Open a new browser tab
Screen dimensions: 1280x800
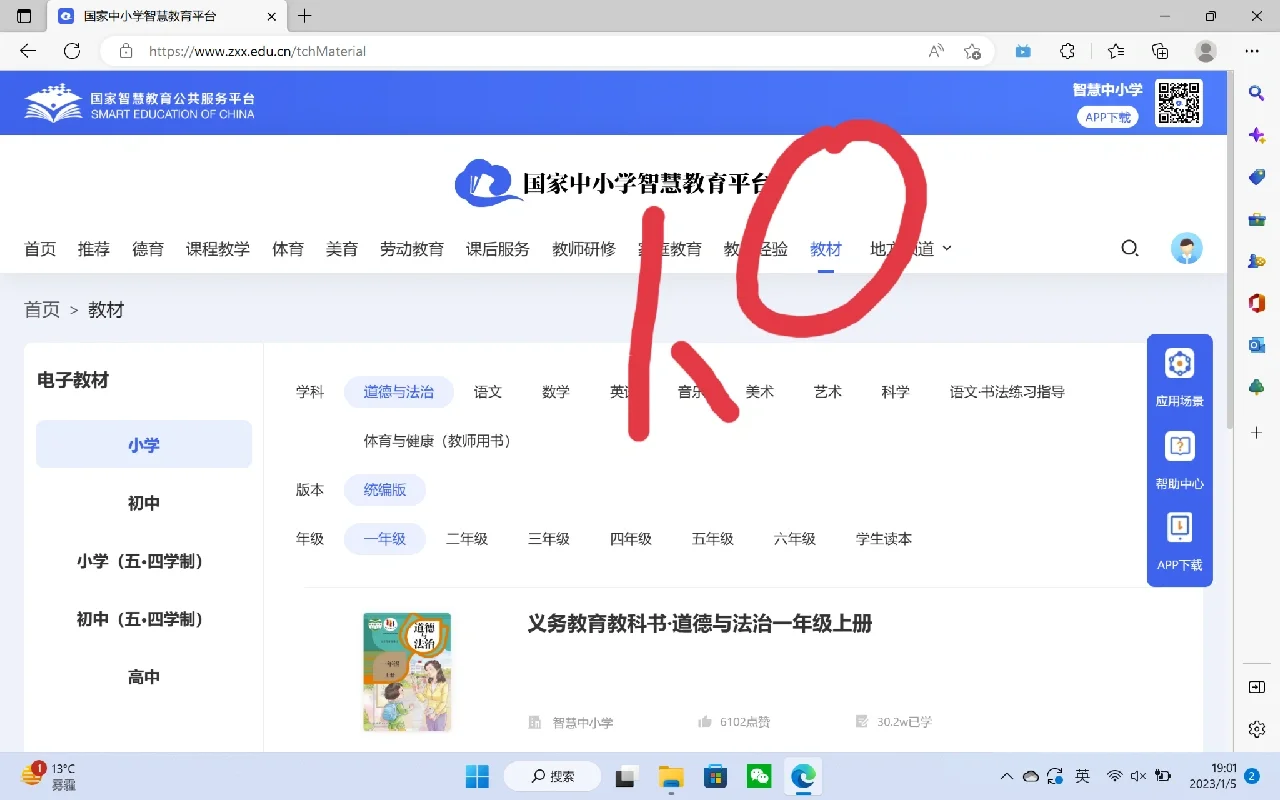click(305, 16)
